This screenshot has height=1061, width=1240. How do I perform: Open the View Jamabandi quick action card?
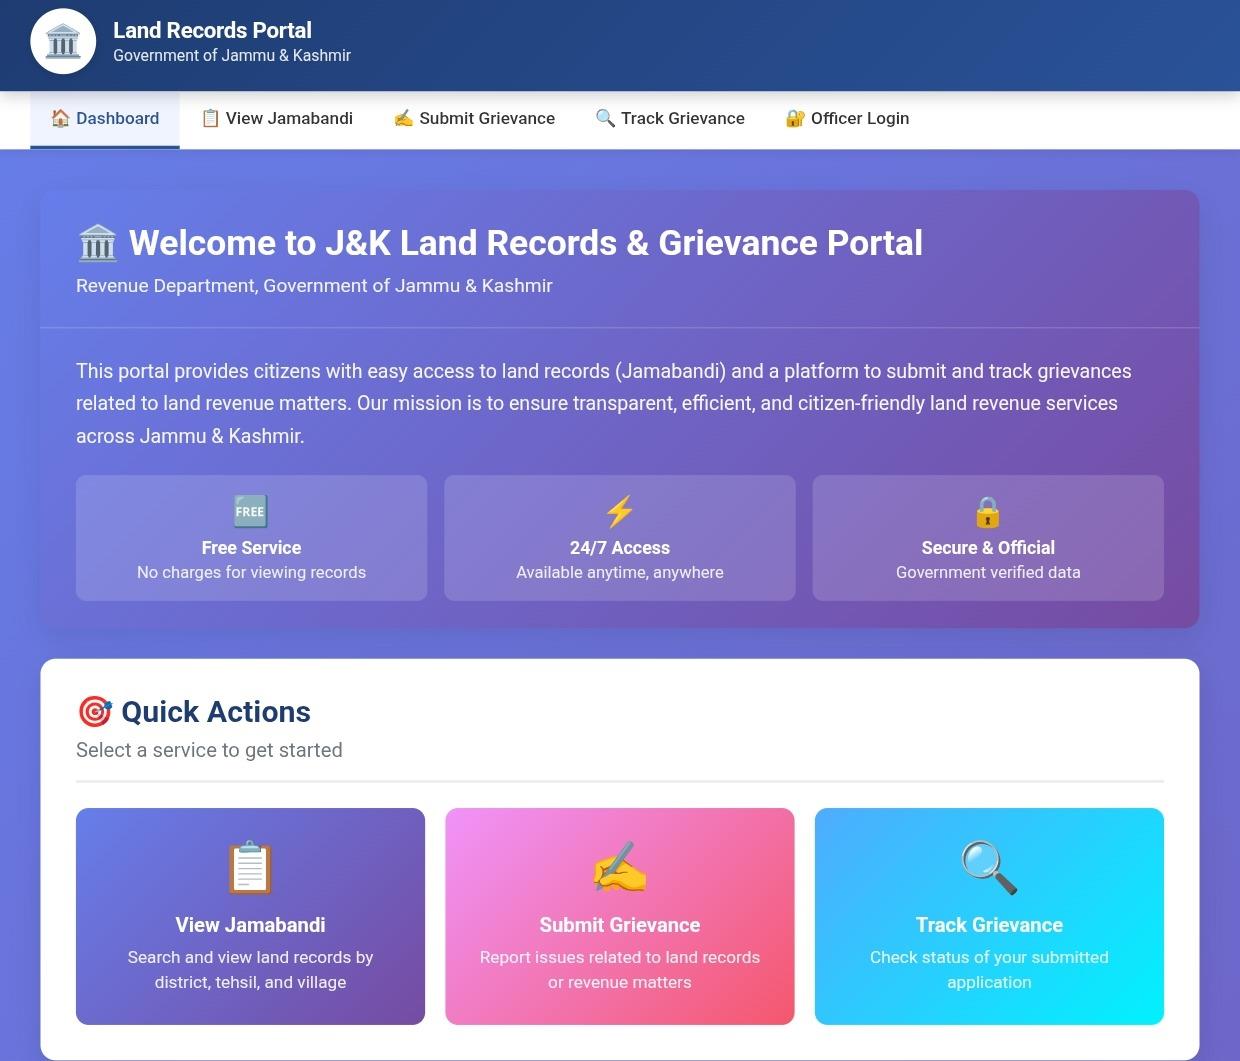click(x=250, y=916)
